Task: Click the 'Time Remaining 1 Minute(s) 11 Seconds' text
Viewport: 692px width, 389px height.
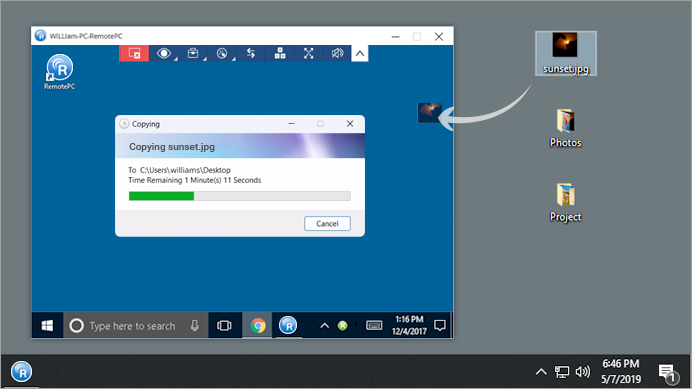Action: [x=195, y=180]
